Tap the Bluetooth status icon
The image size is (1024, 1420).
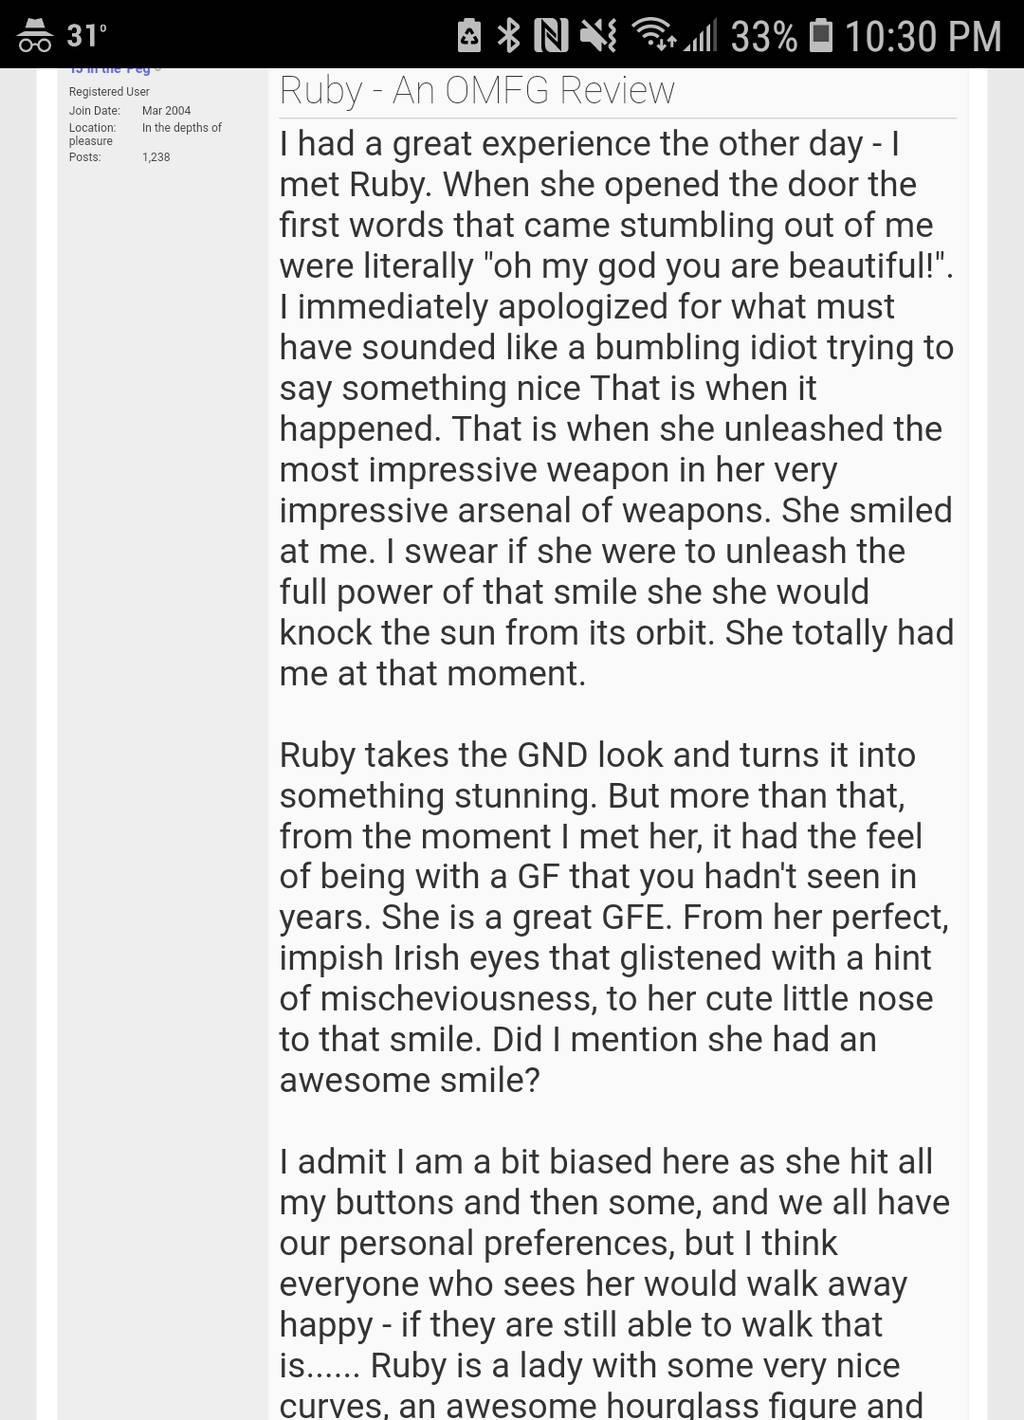(x=509, y=36)
